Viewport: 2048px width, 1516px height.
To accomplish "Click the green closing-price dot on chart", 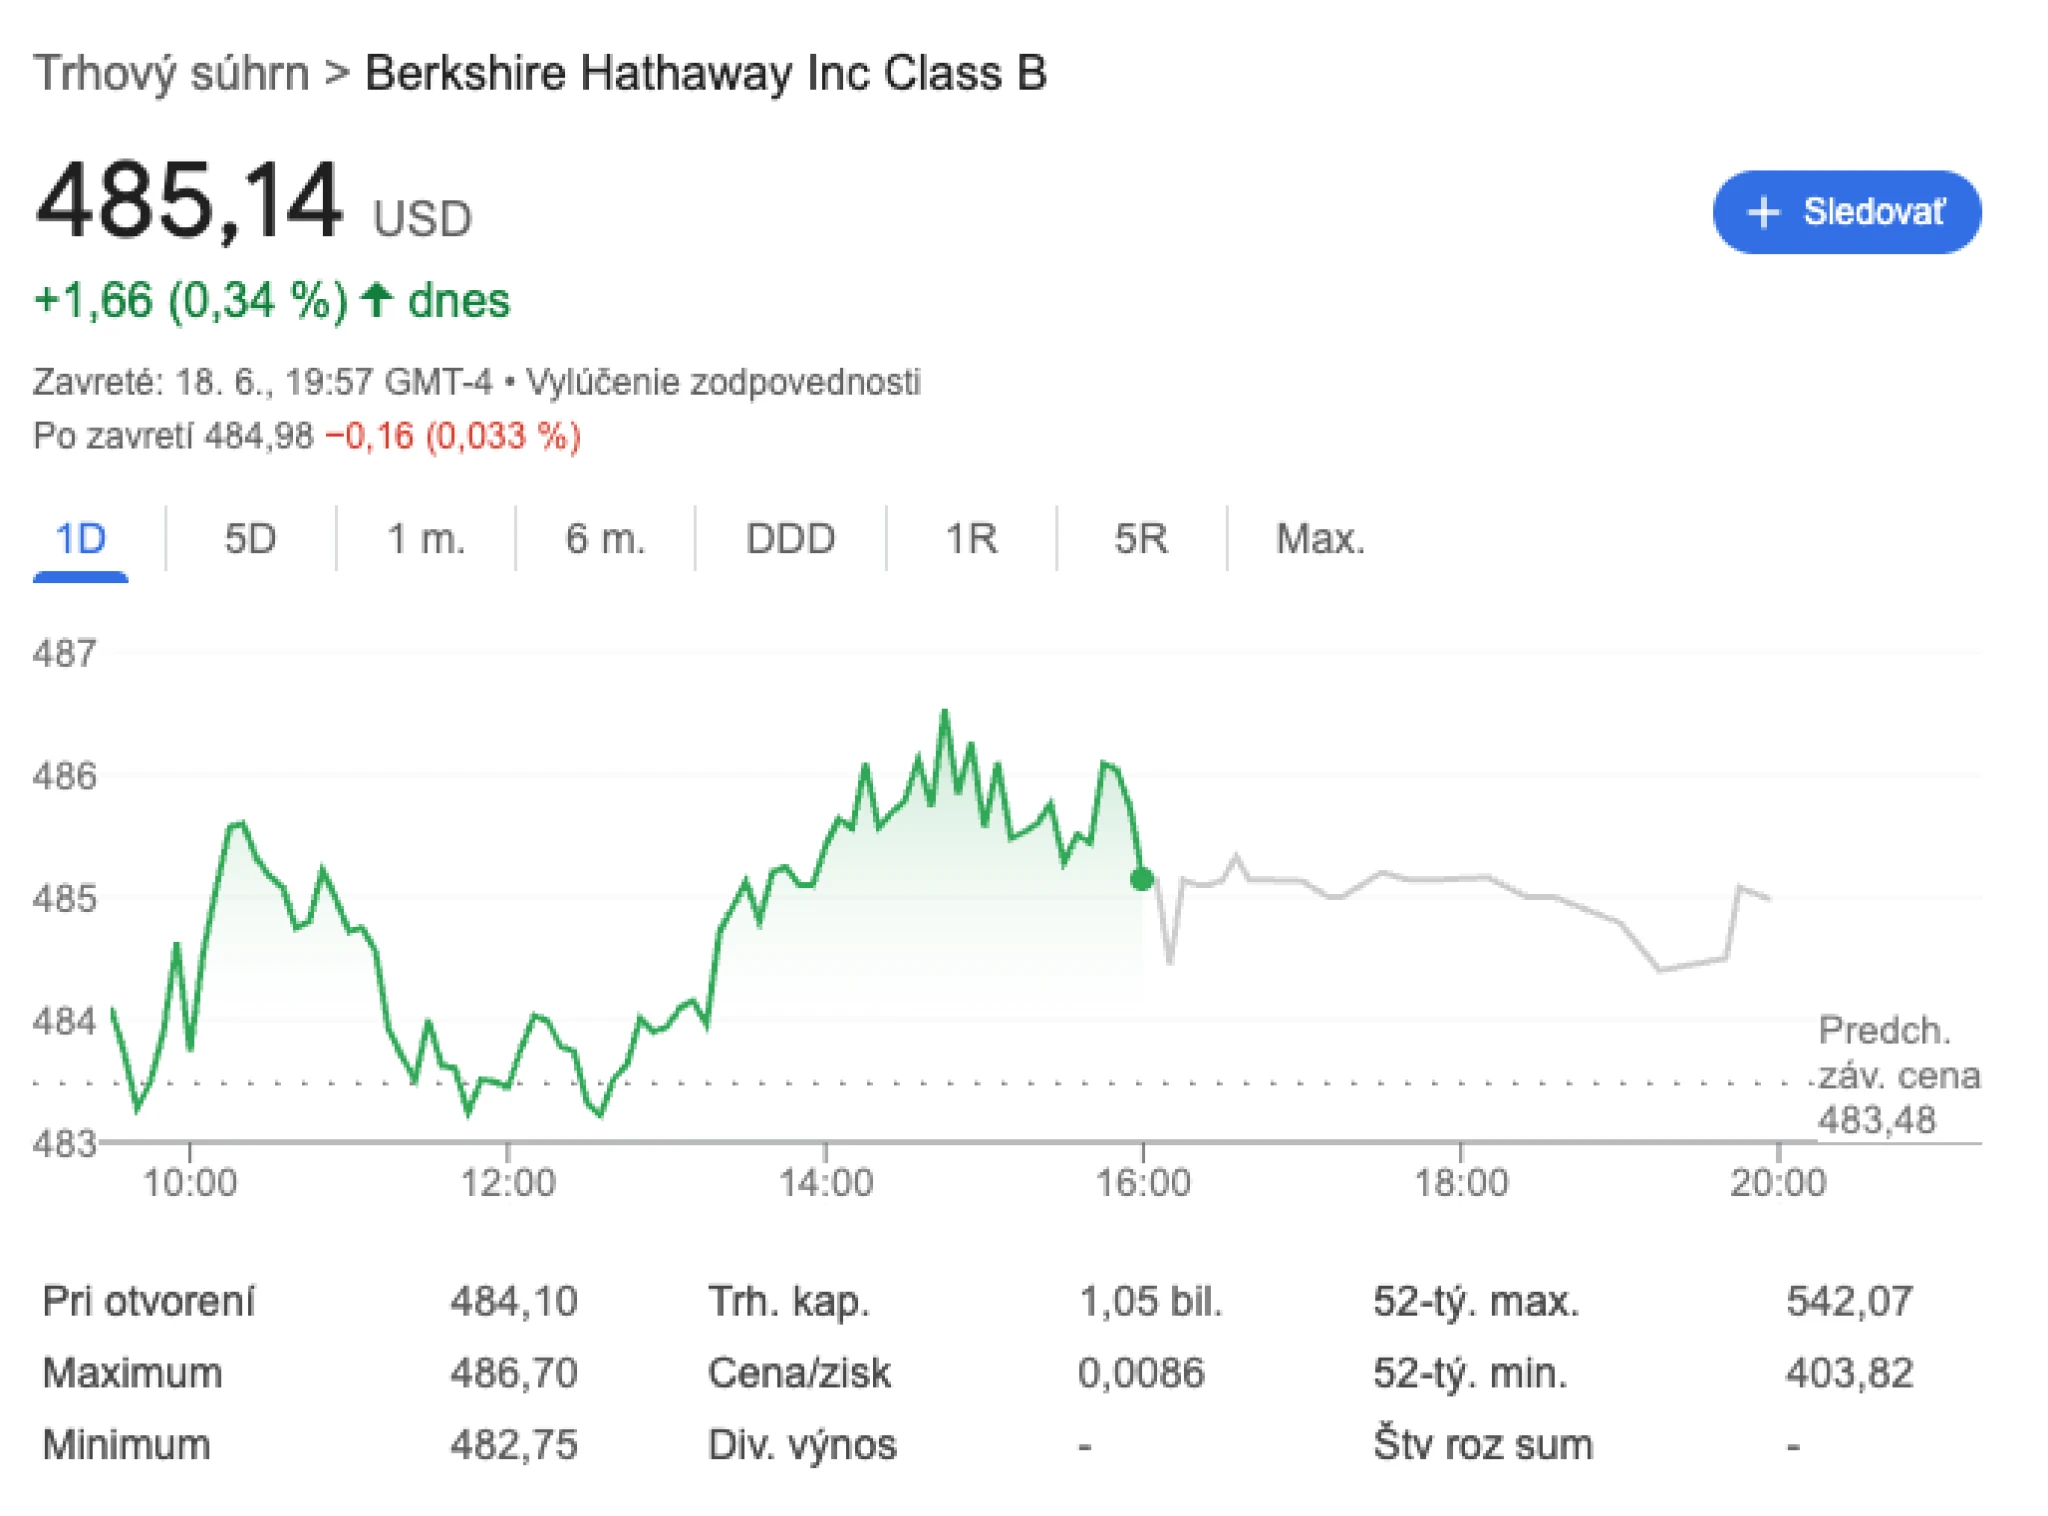I will [x=1141, y=879].
